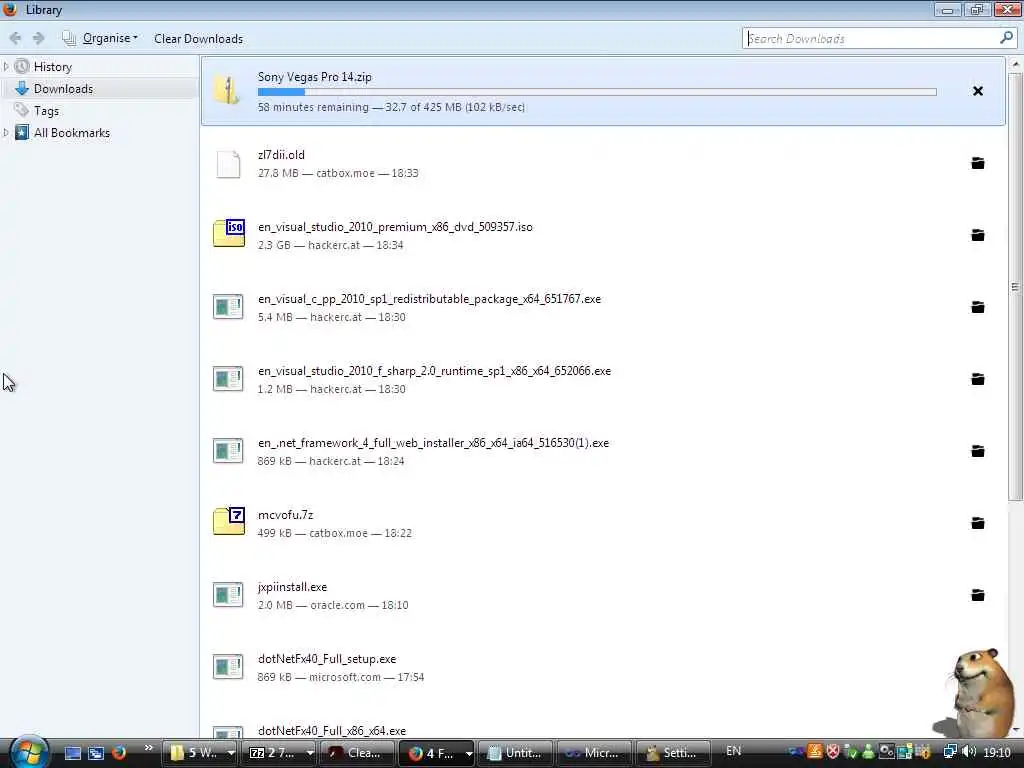Image resolution: width=1024 pixels, height=768 pixels.
Task: Click the 19:10 taskbar clock
Action: tap(997, 753)
